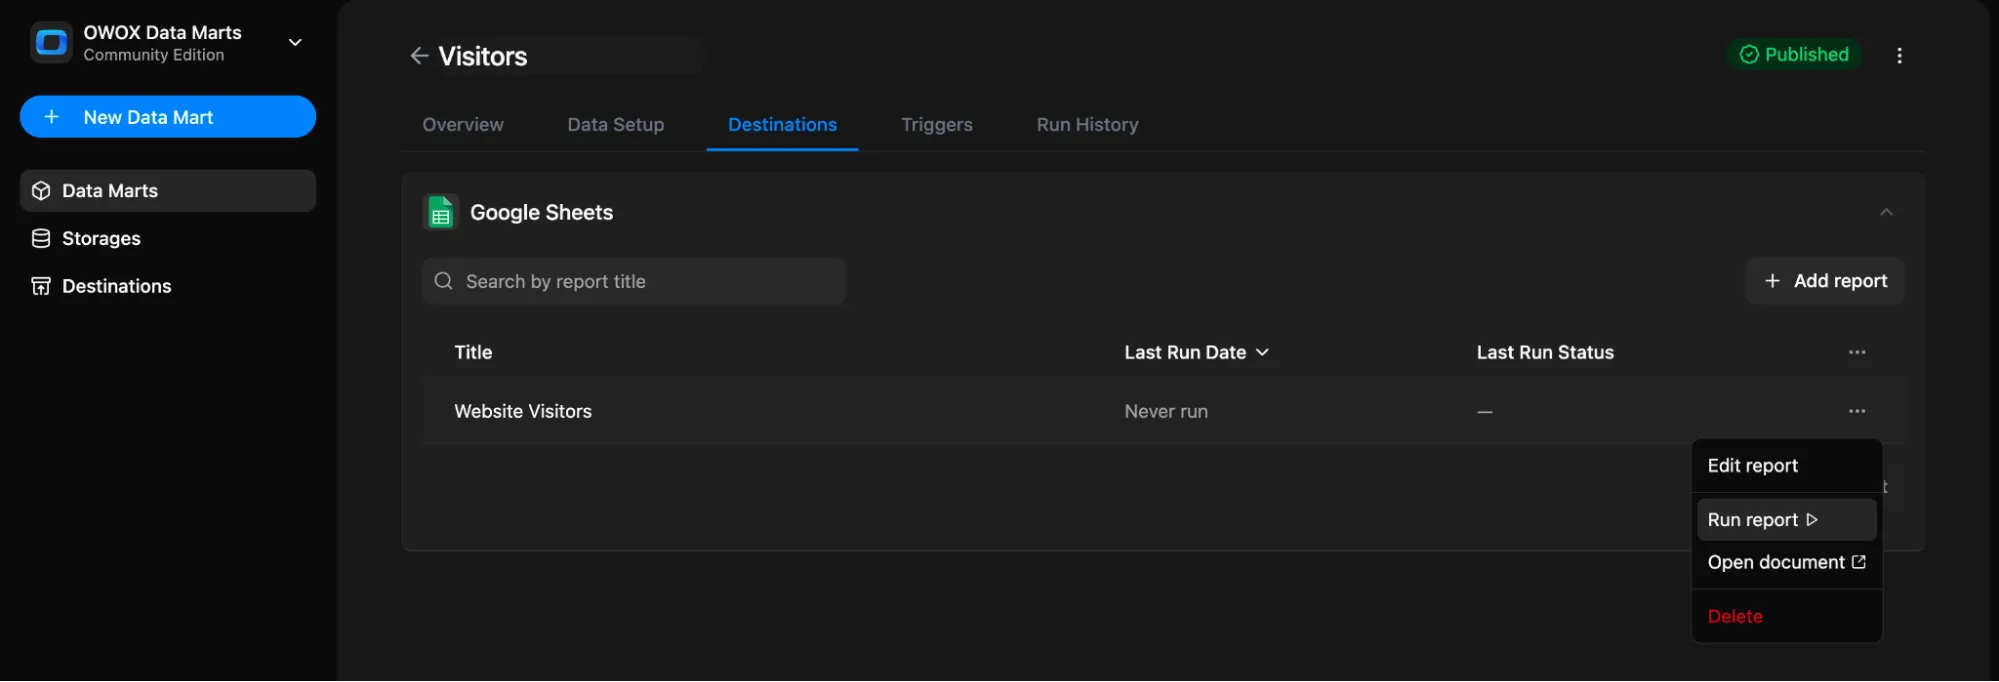1999x682 pixels.
Task: Click the table header three-dot options icon
Action: [x=1856, y=352]
